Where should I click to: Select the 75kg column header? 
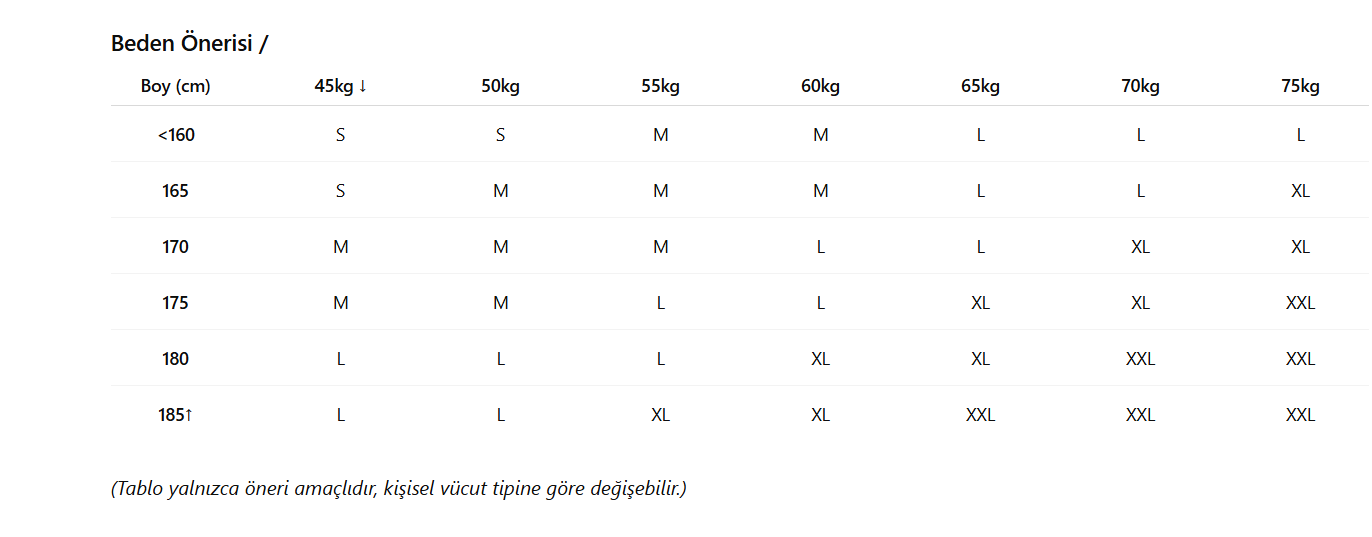1300,86
